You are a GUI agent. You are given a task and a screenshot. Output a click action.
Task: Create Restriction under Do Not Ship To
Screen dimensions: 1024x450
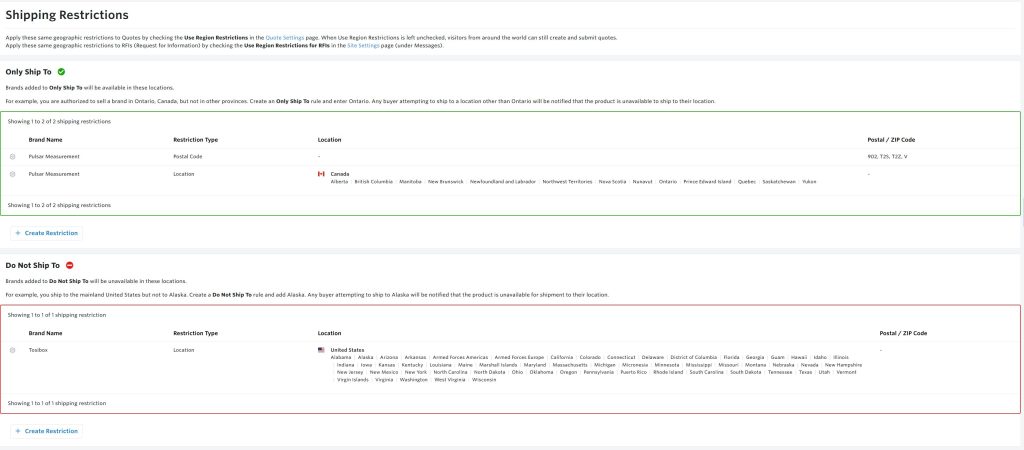pos(46,431)
